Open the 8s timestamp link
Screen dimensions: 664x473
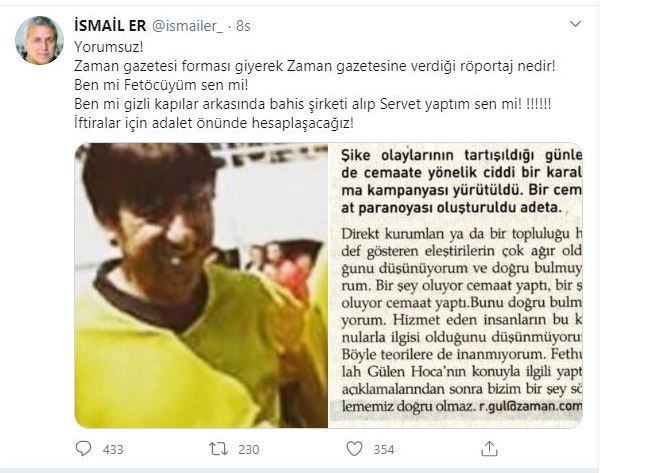[x=243, y=26]
